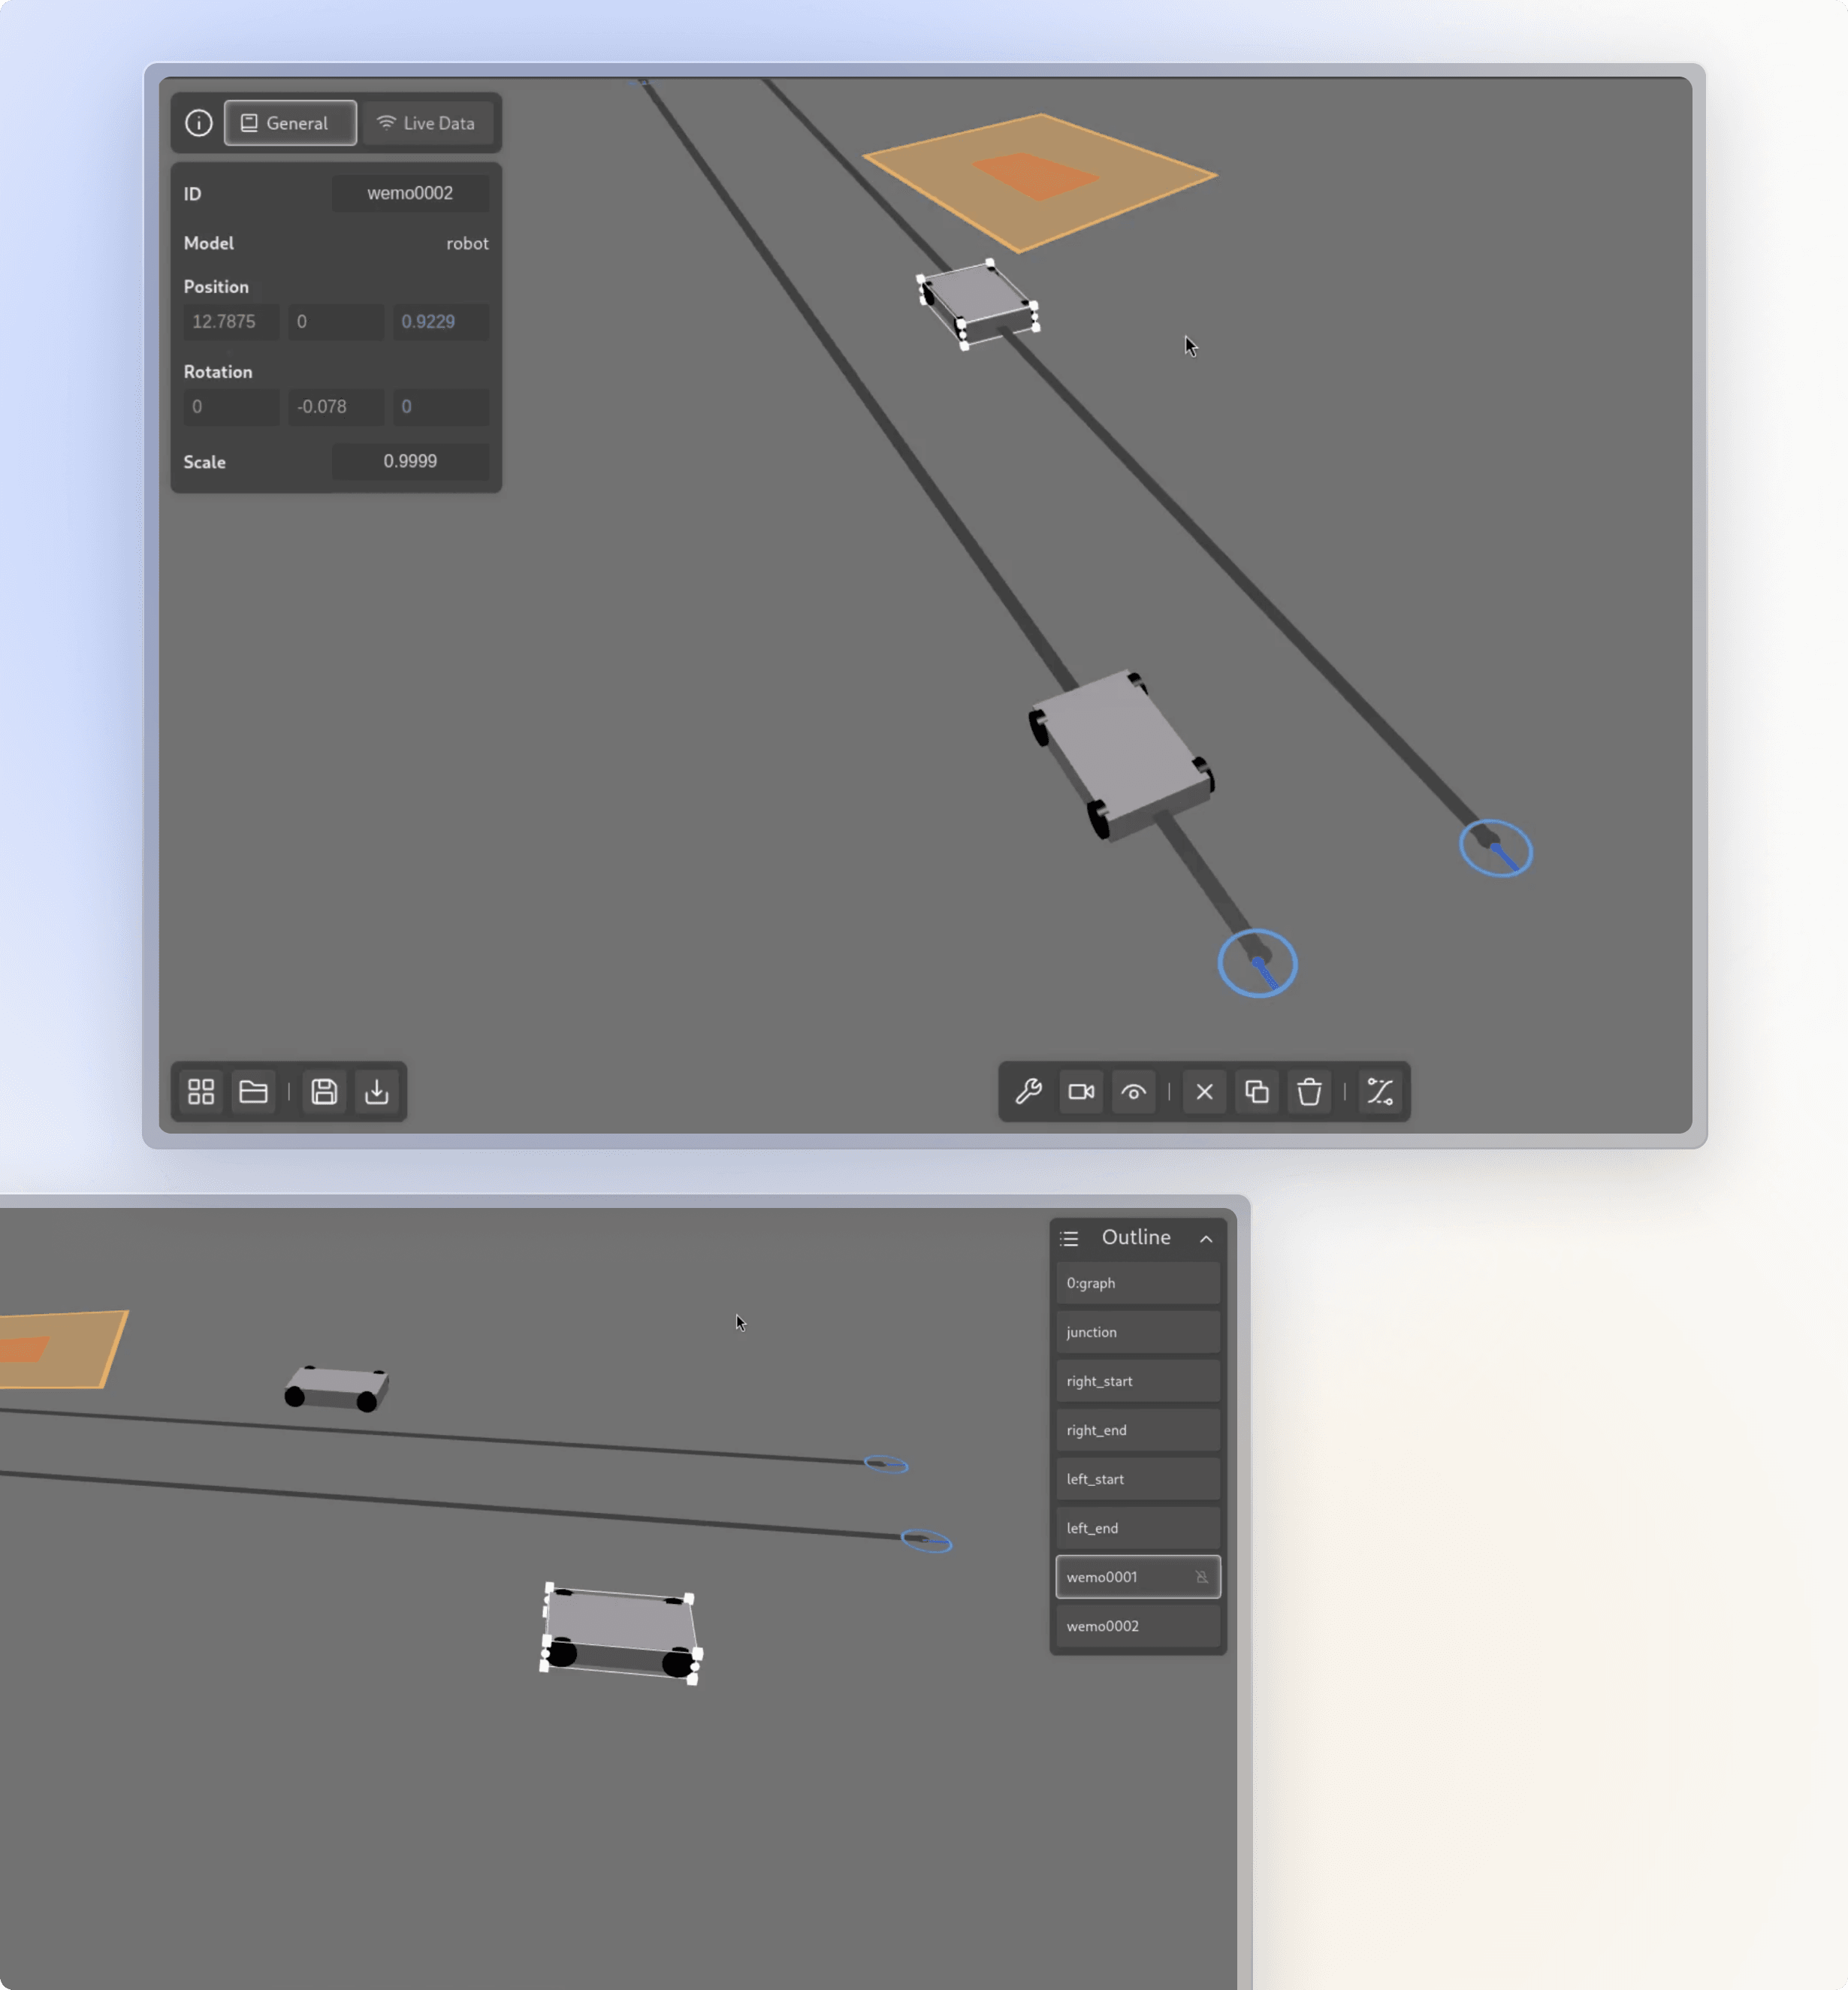This screenshot has height=1990, width=1848.
Task: Open the grid layout icon
Action: (201, 1091)
